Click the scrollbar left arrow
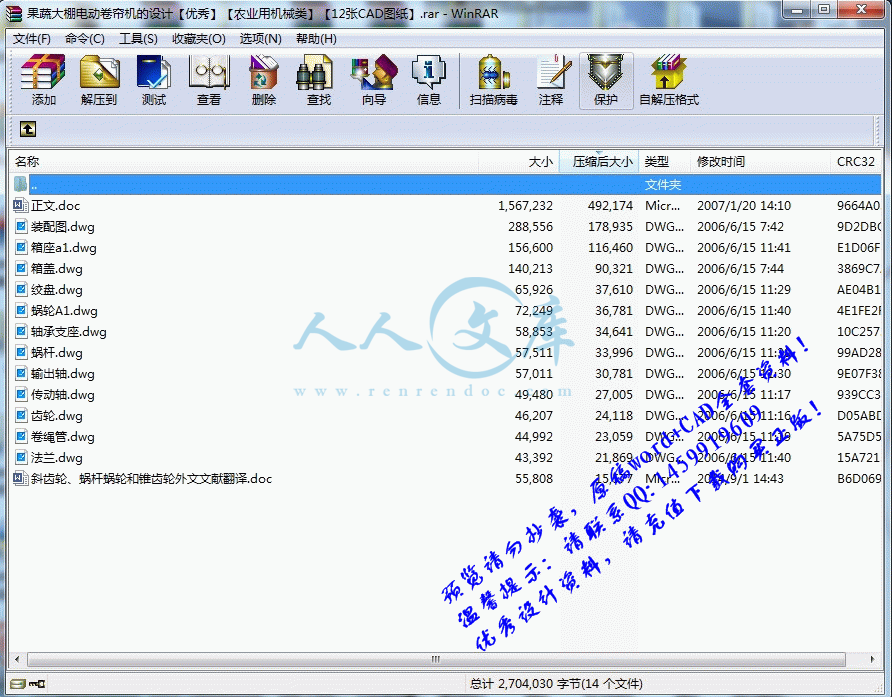The width and height of the screenshot is (892, 697). click(17, 659)
